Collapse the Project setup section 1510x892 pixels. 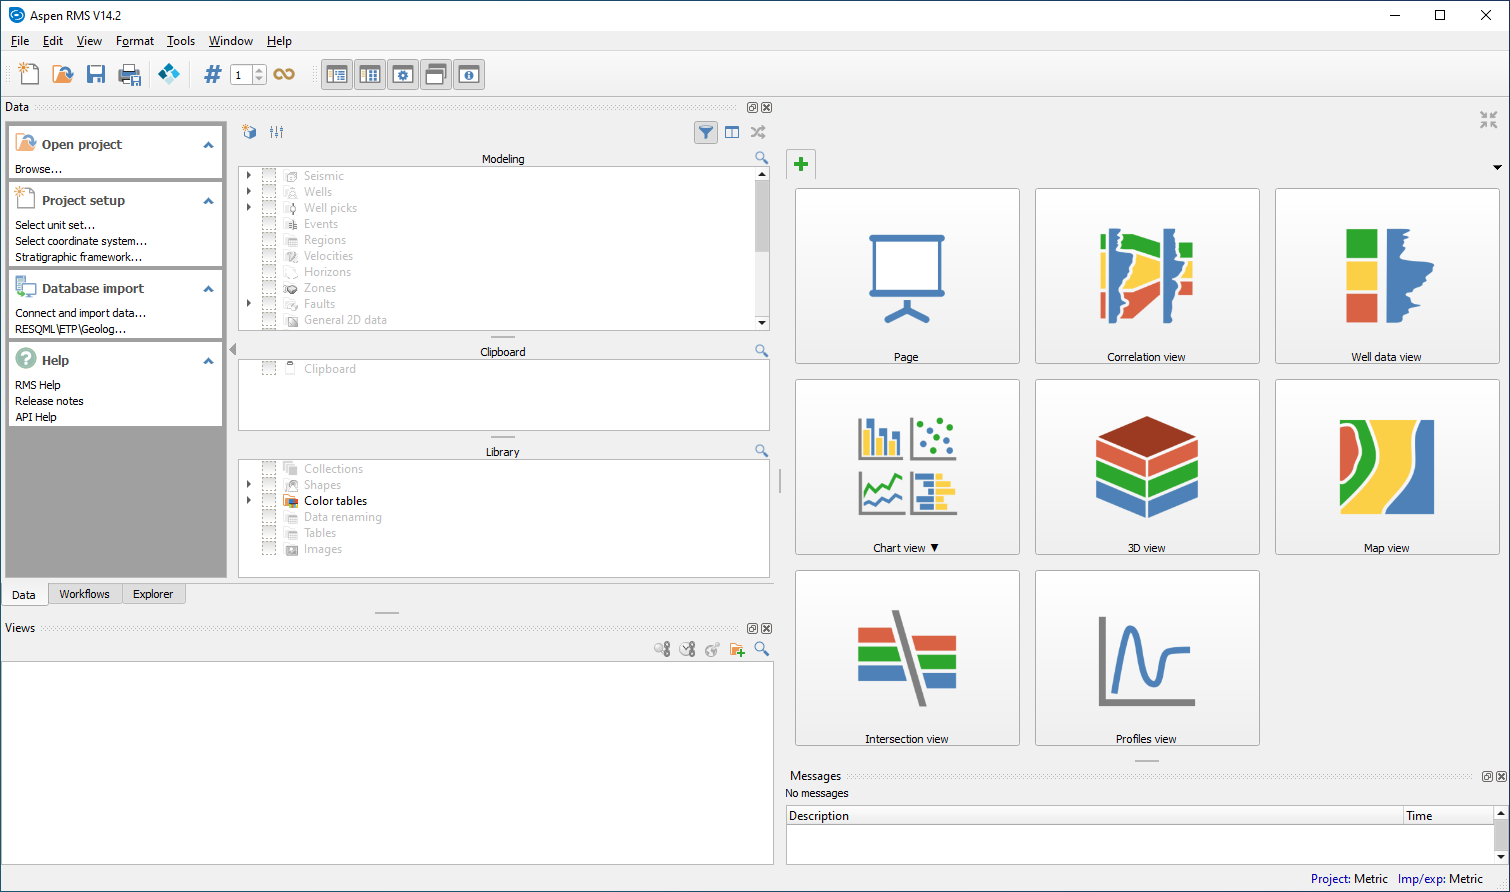point(208,201)
